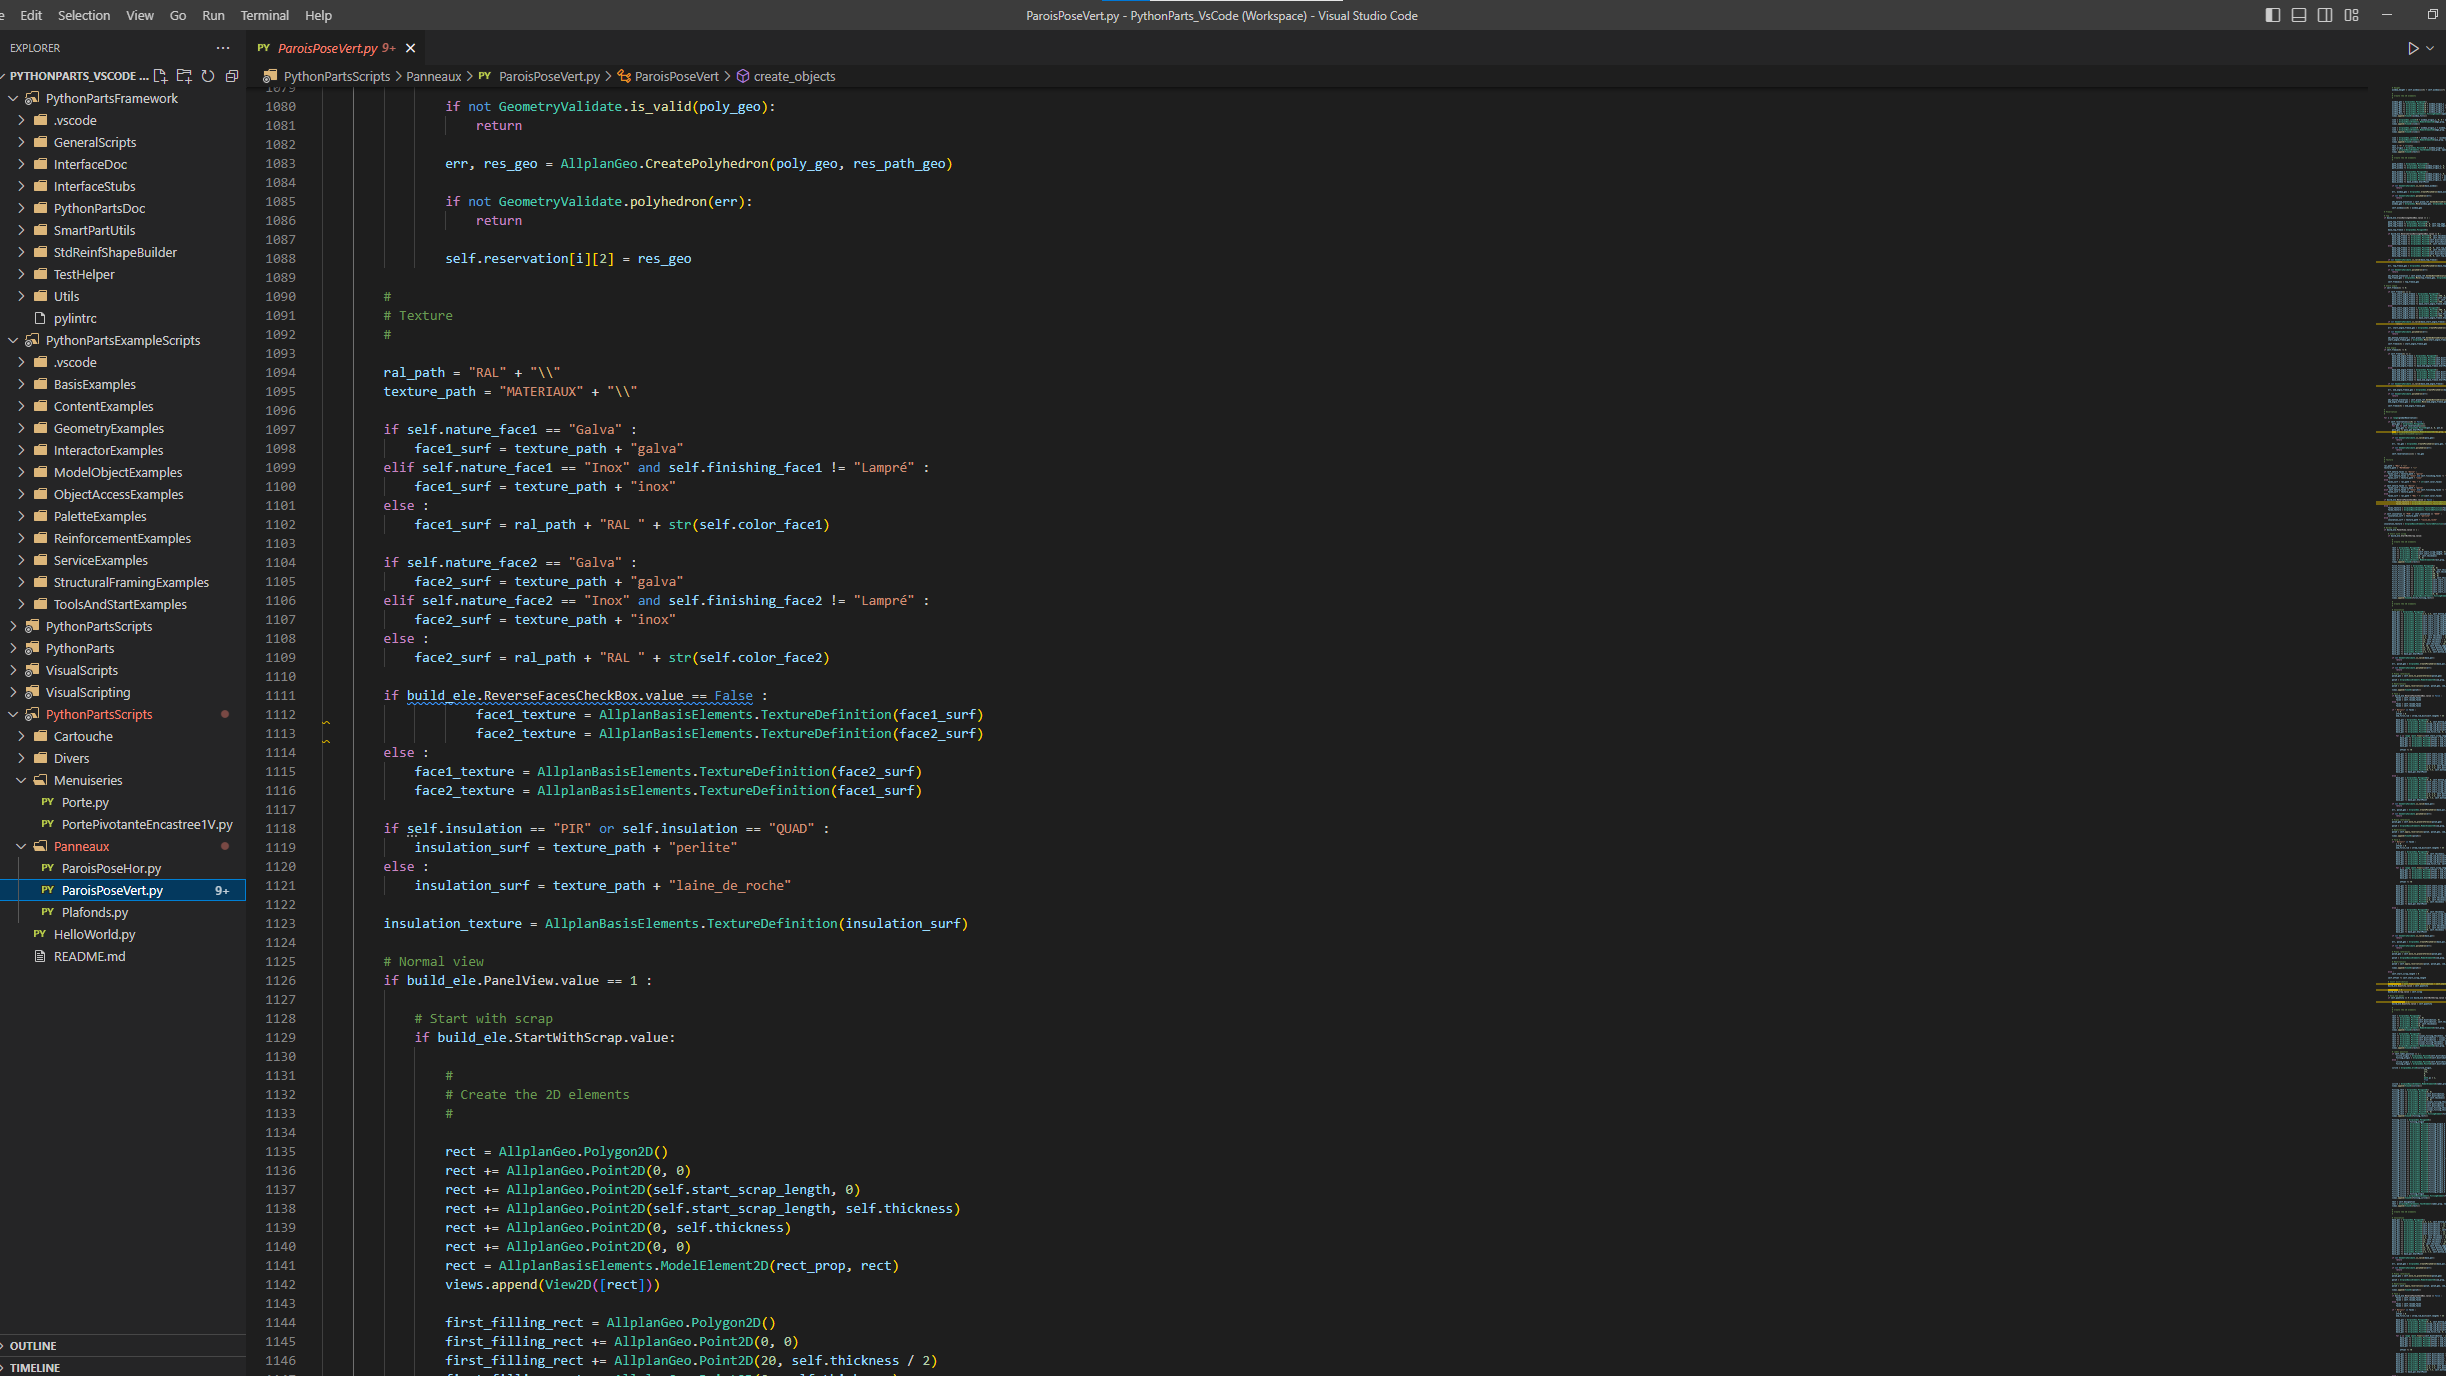Open the Plafonds.py file
The width and height of the screenshot is (2446, 1376).
pyautogui.click(x=94, y=912)
